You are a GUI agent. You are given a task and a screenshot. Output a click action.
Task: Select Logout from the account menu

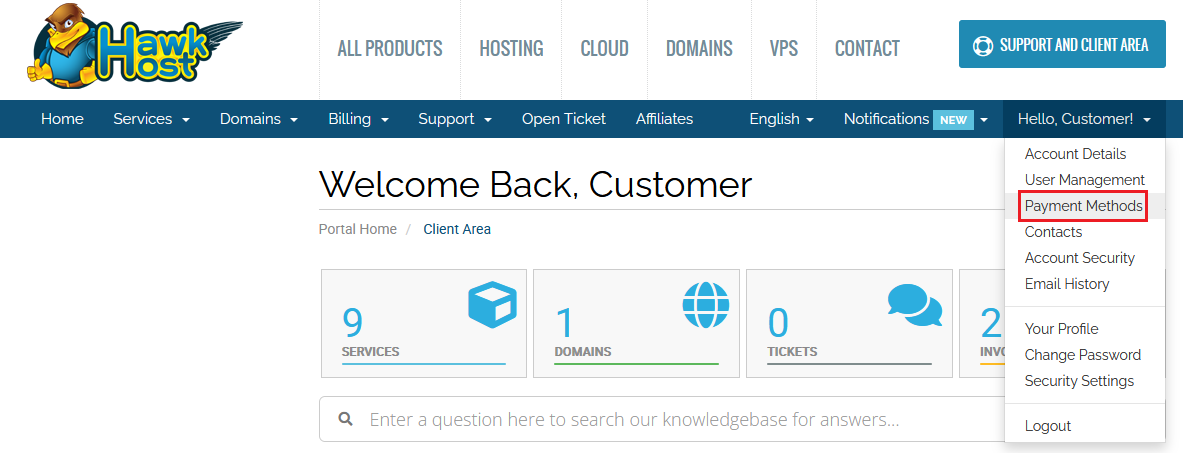pyautogui.click(x=1047, y=426)
